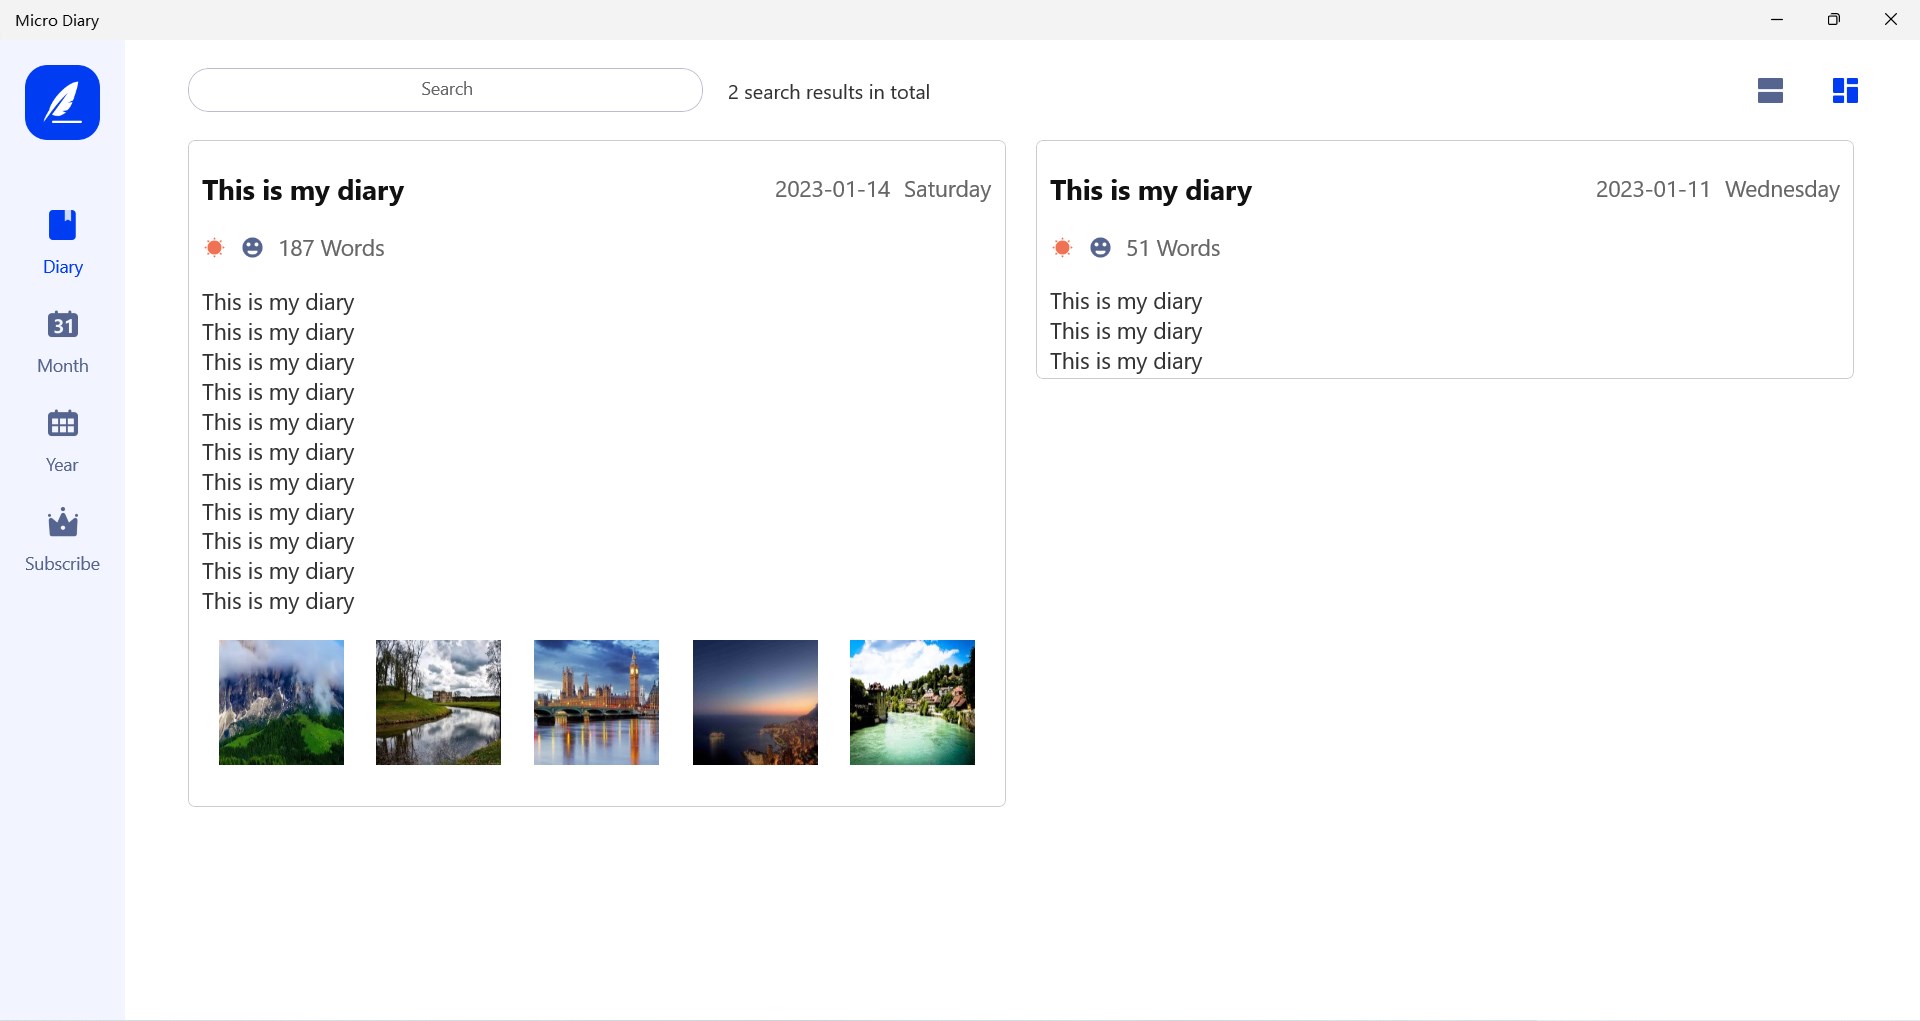1920x1021 pixels.
Task: Select the Diary bookmark icon in sidebar
Action: [x=61, y=224]
